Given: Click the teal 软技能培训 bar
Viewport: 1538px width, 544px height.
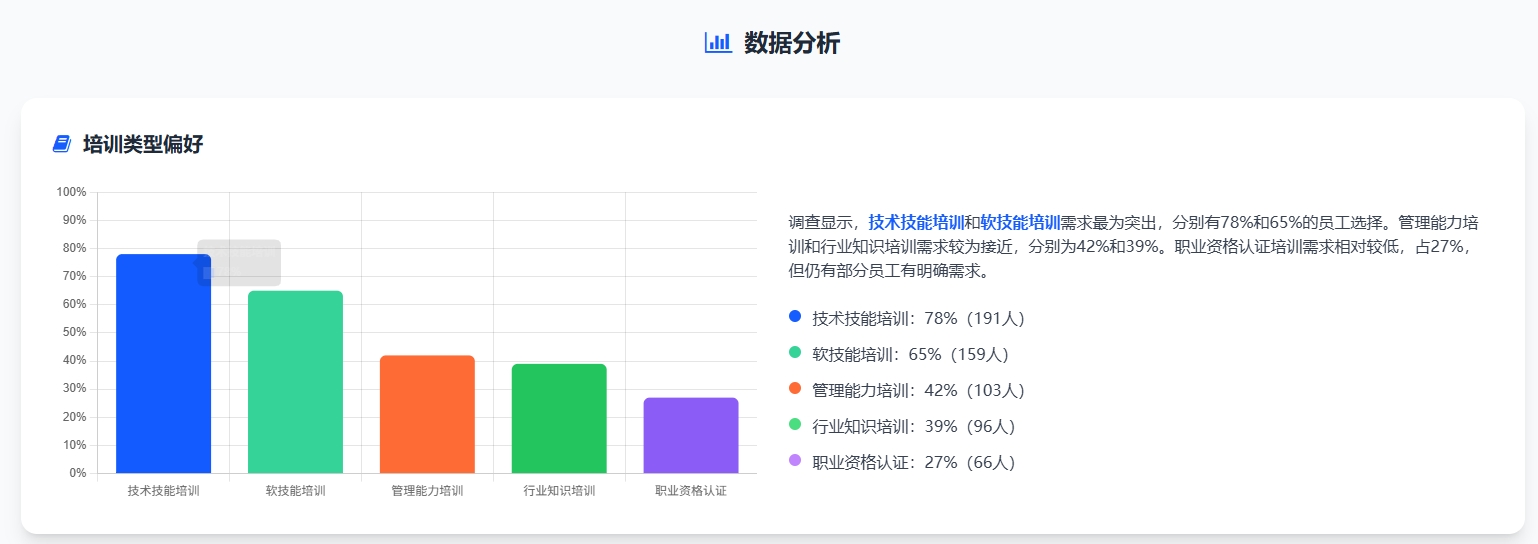Looking at the screenshot, I should pos(295,382).
